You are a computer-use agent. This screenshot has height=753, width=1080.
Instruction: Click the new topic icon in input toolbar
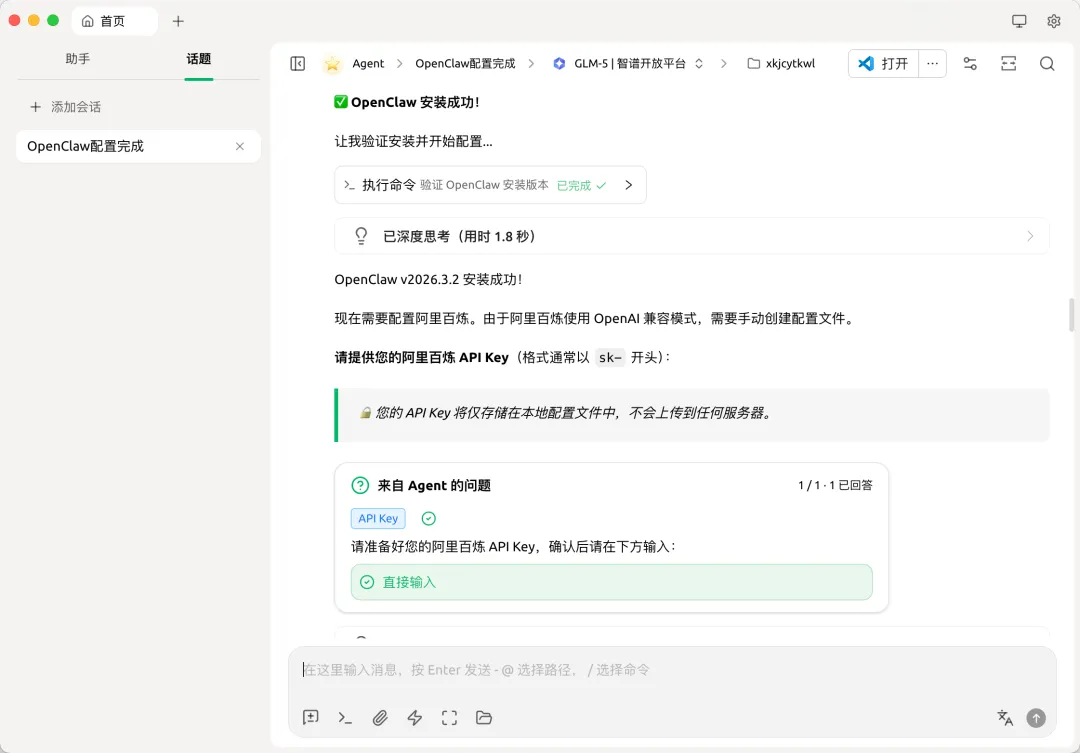pyautogui.click(x=311, y=718)
